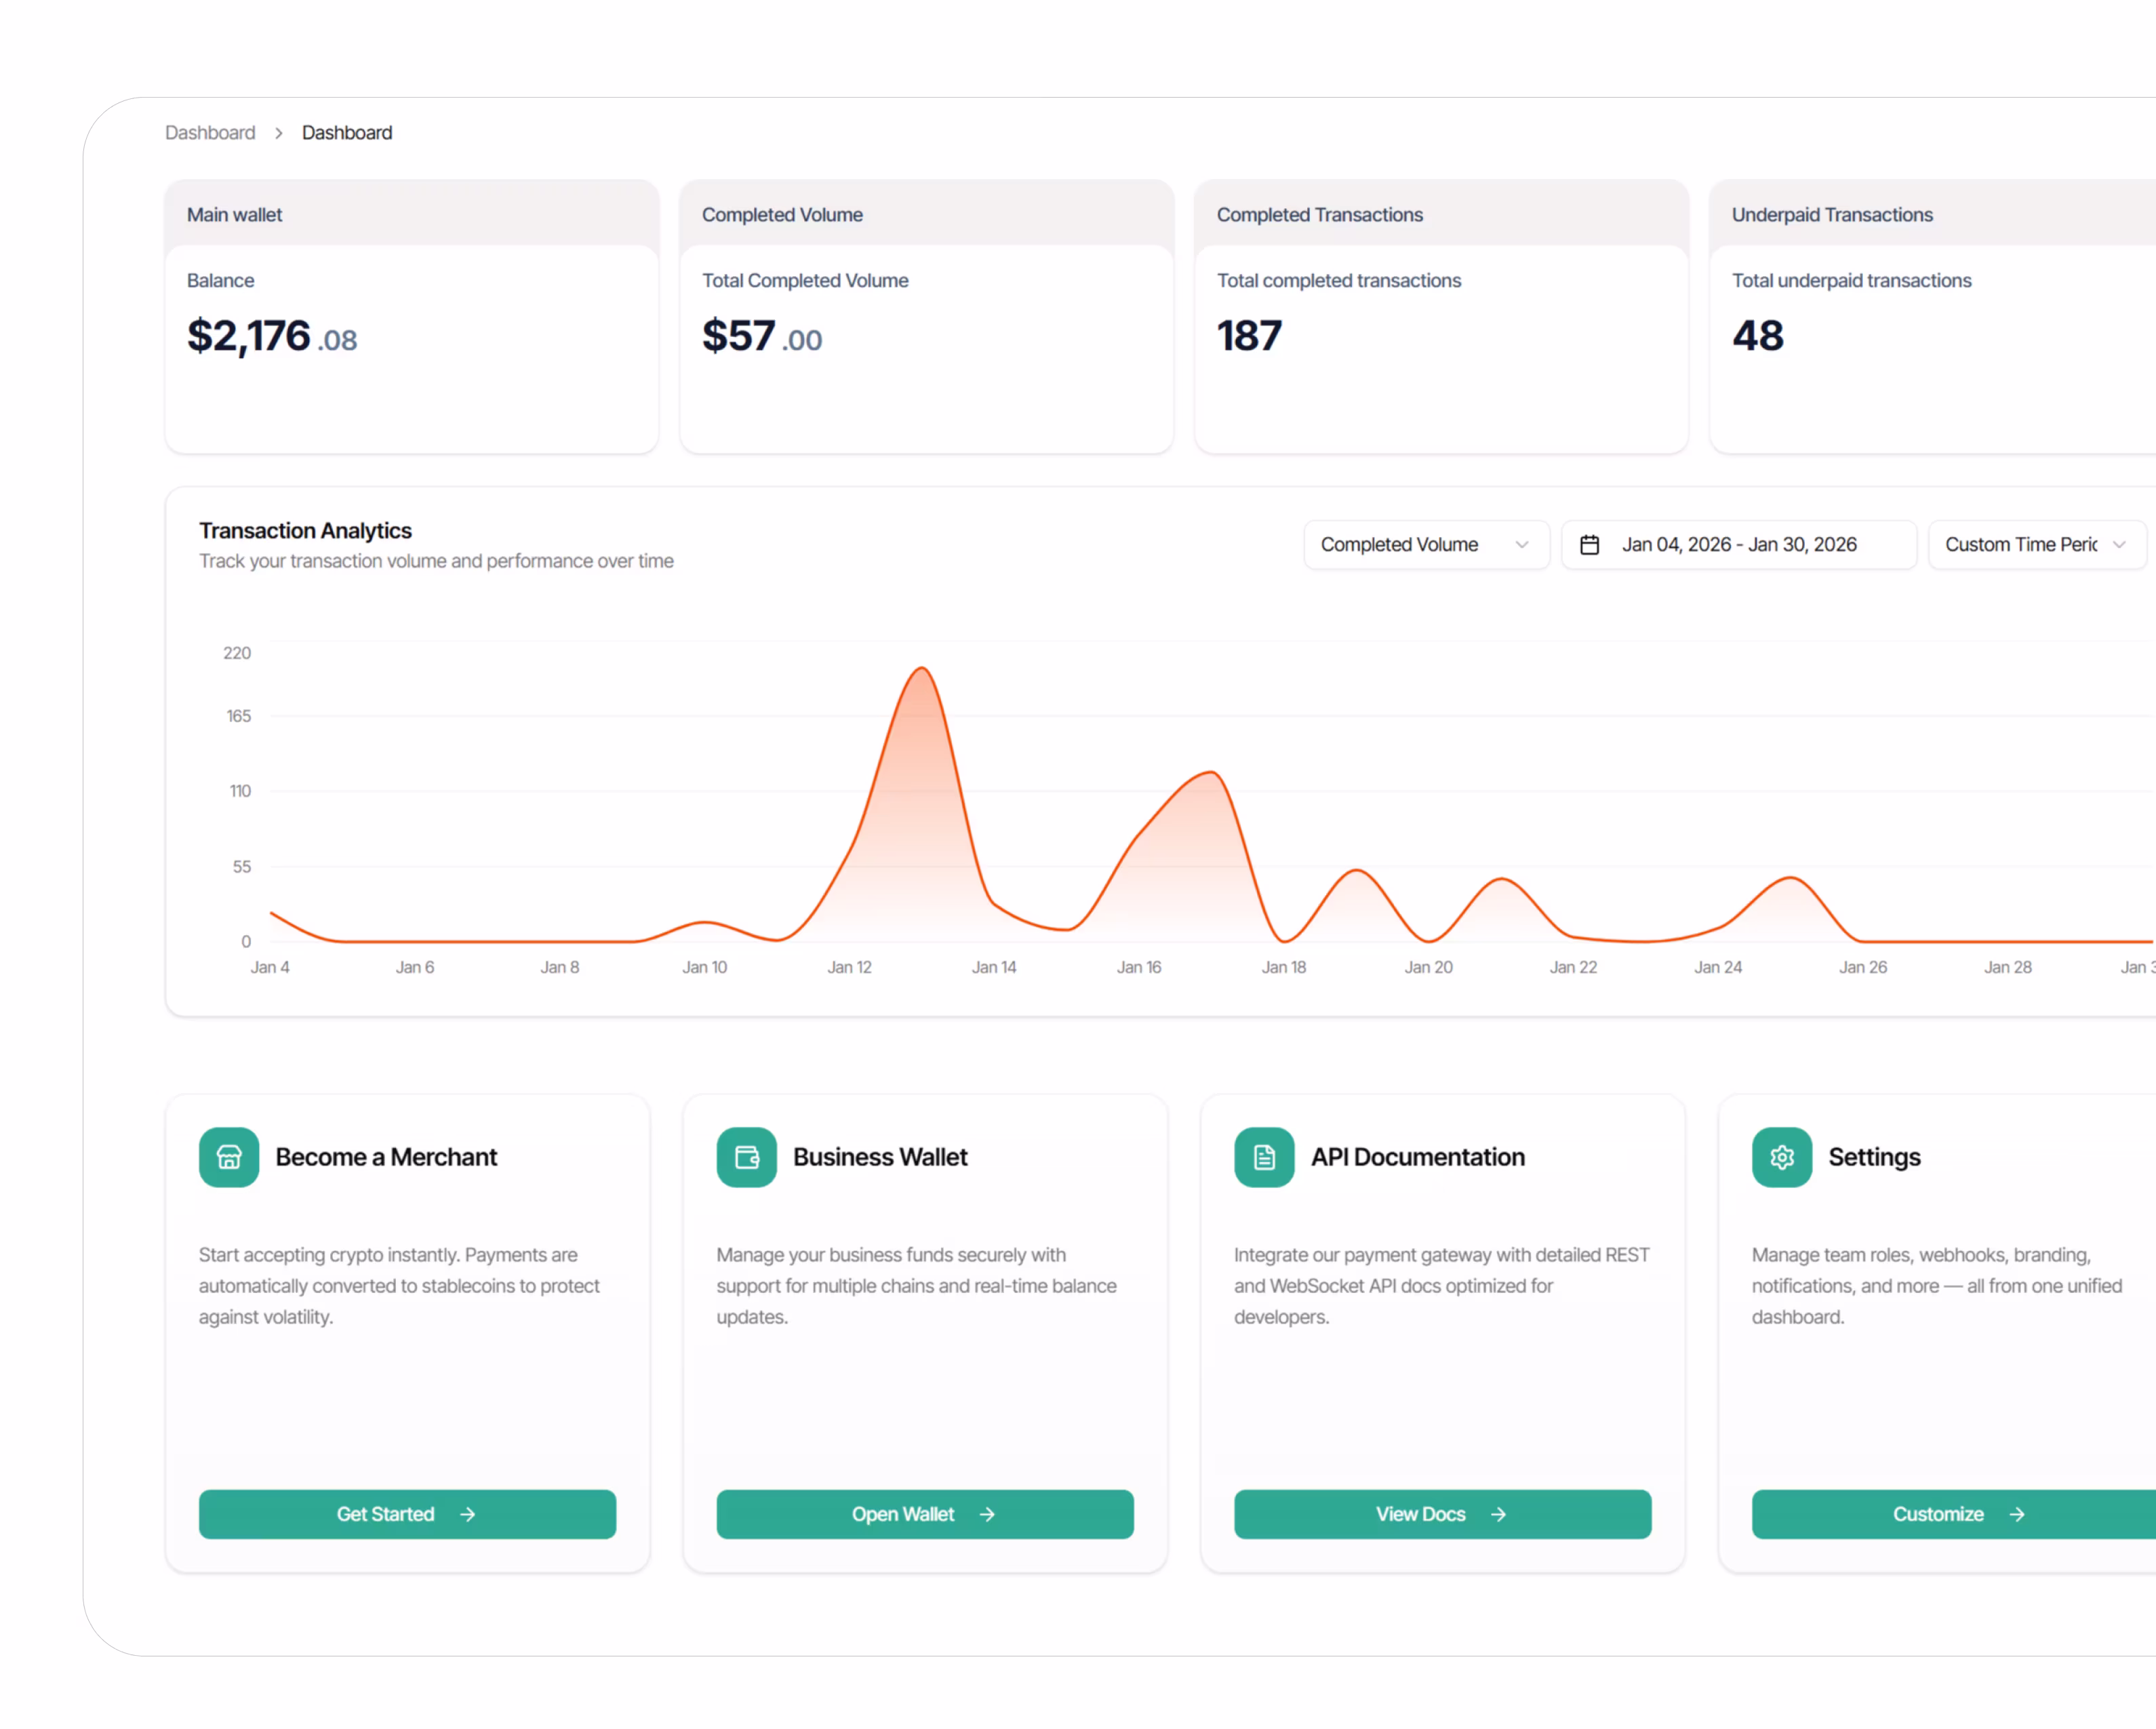Click the arrow icon on Get Started

click(x=467, y=1514)
